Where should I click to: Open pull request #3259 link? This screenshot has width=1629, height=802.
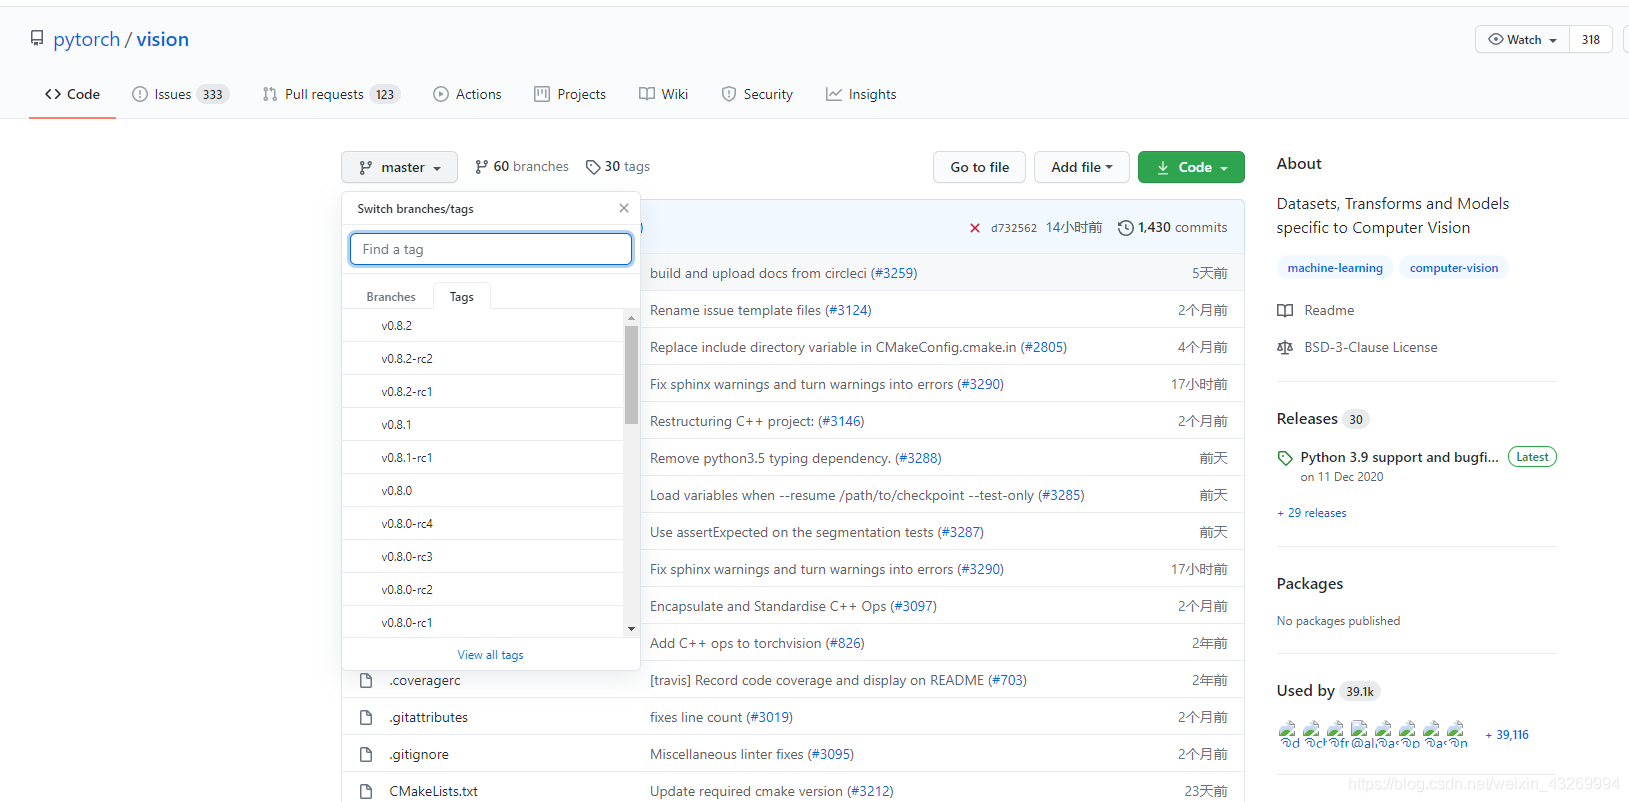[894, 273]
